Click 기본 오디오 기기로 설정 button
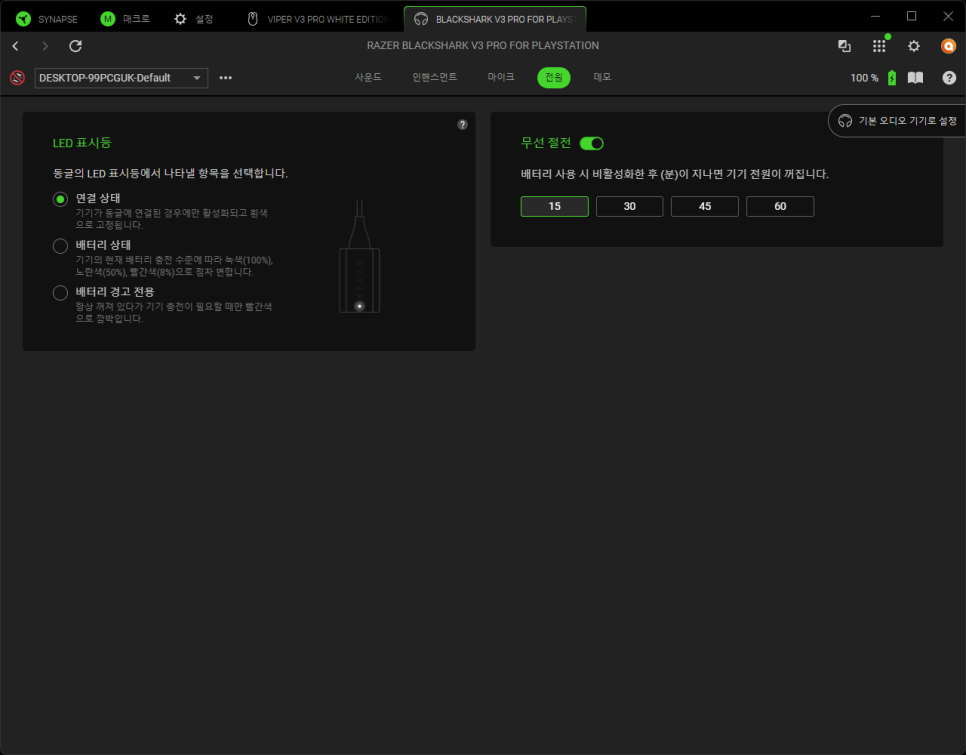 (x=898, y=120)
